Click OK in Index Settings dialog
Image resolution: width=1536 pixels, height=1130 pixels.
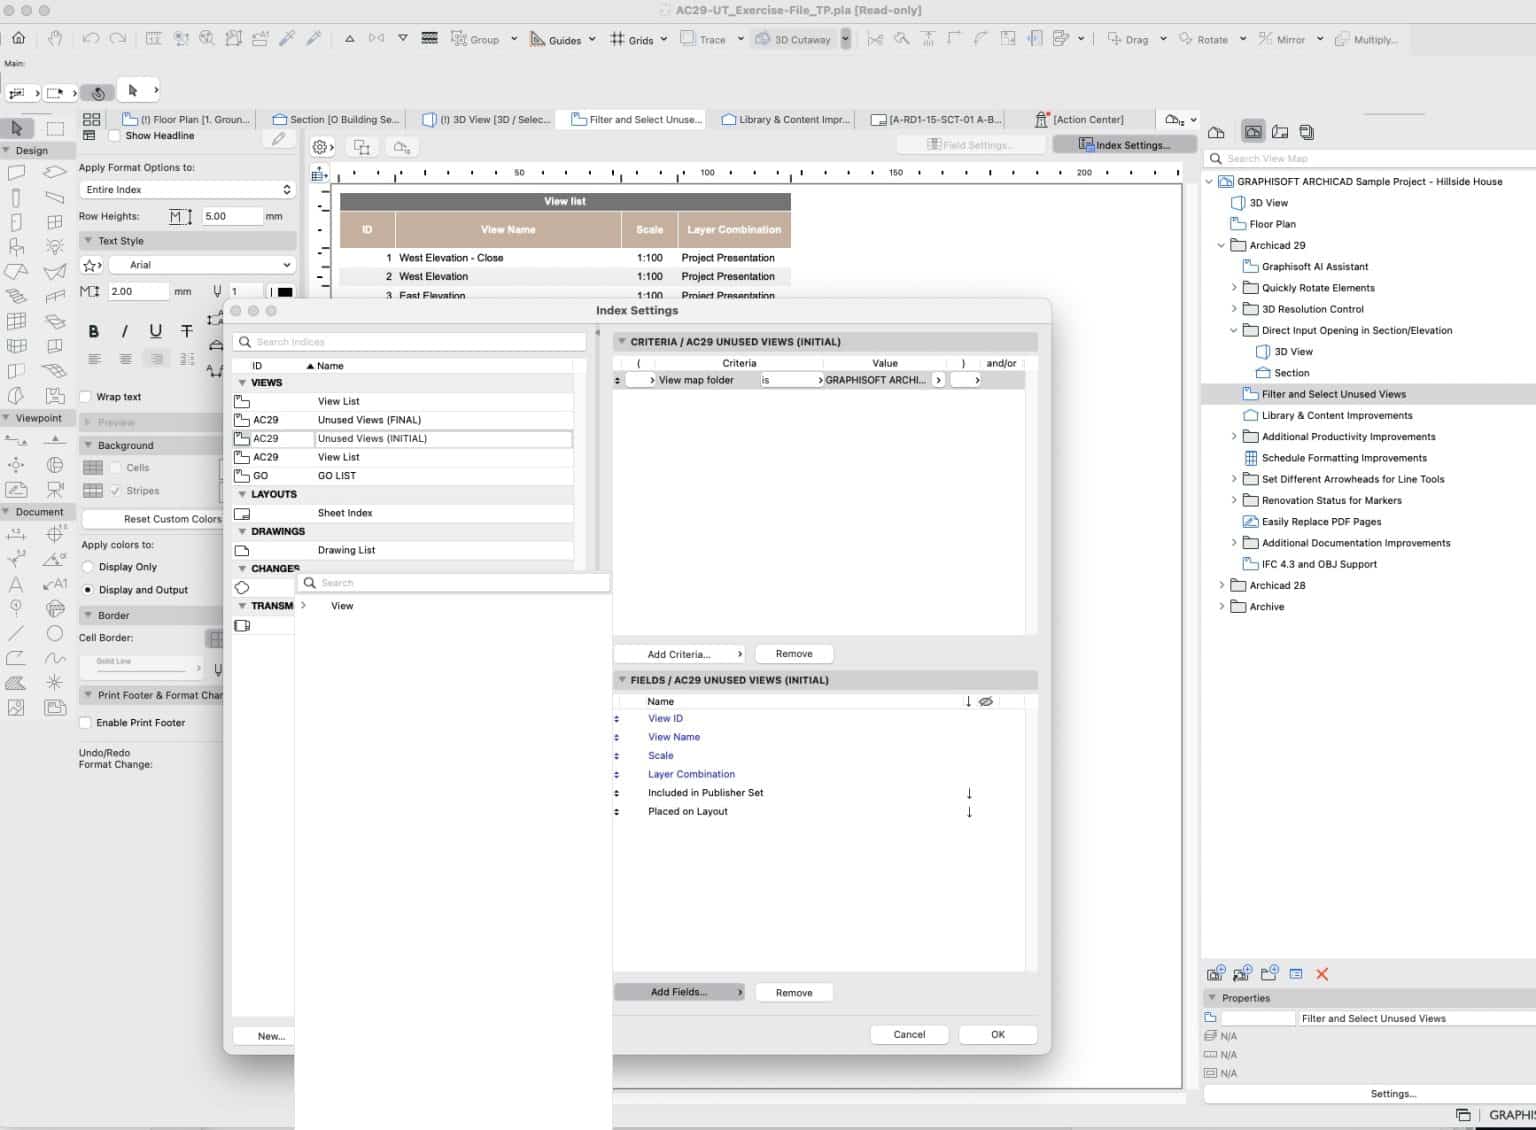pyautogui.click(x=998, y=1035)
